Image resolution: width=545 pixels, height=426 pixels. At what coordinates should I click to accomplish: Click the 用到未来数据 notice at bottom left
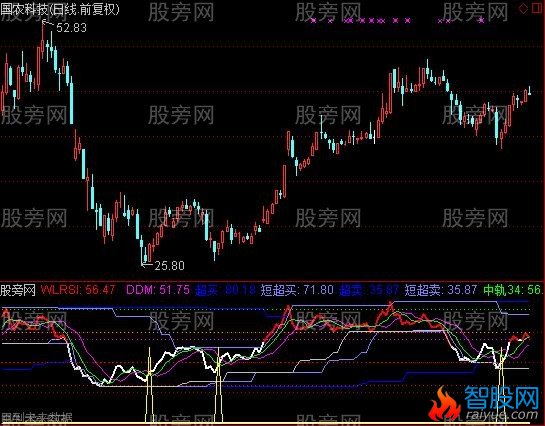point(36,417)
